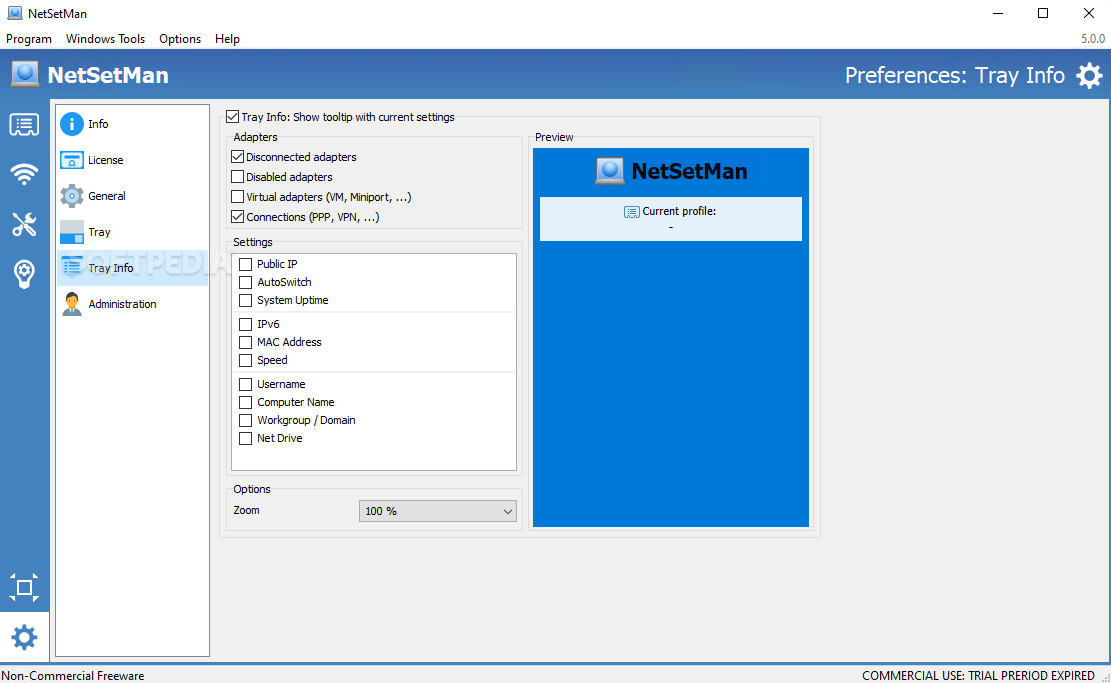
Task: Select the Info preferences page
Action: (132, 124)
